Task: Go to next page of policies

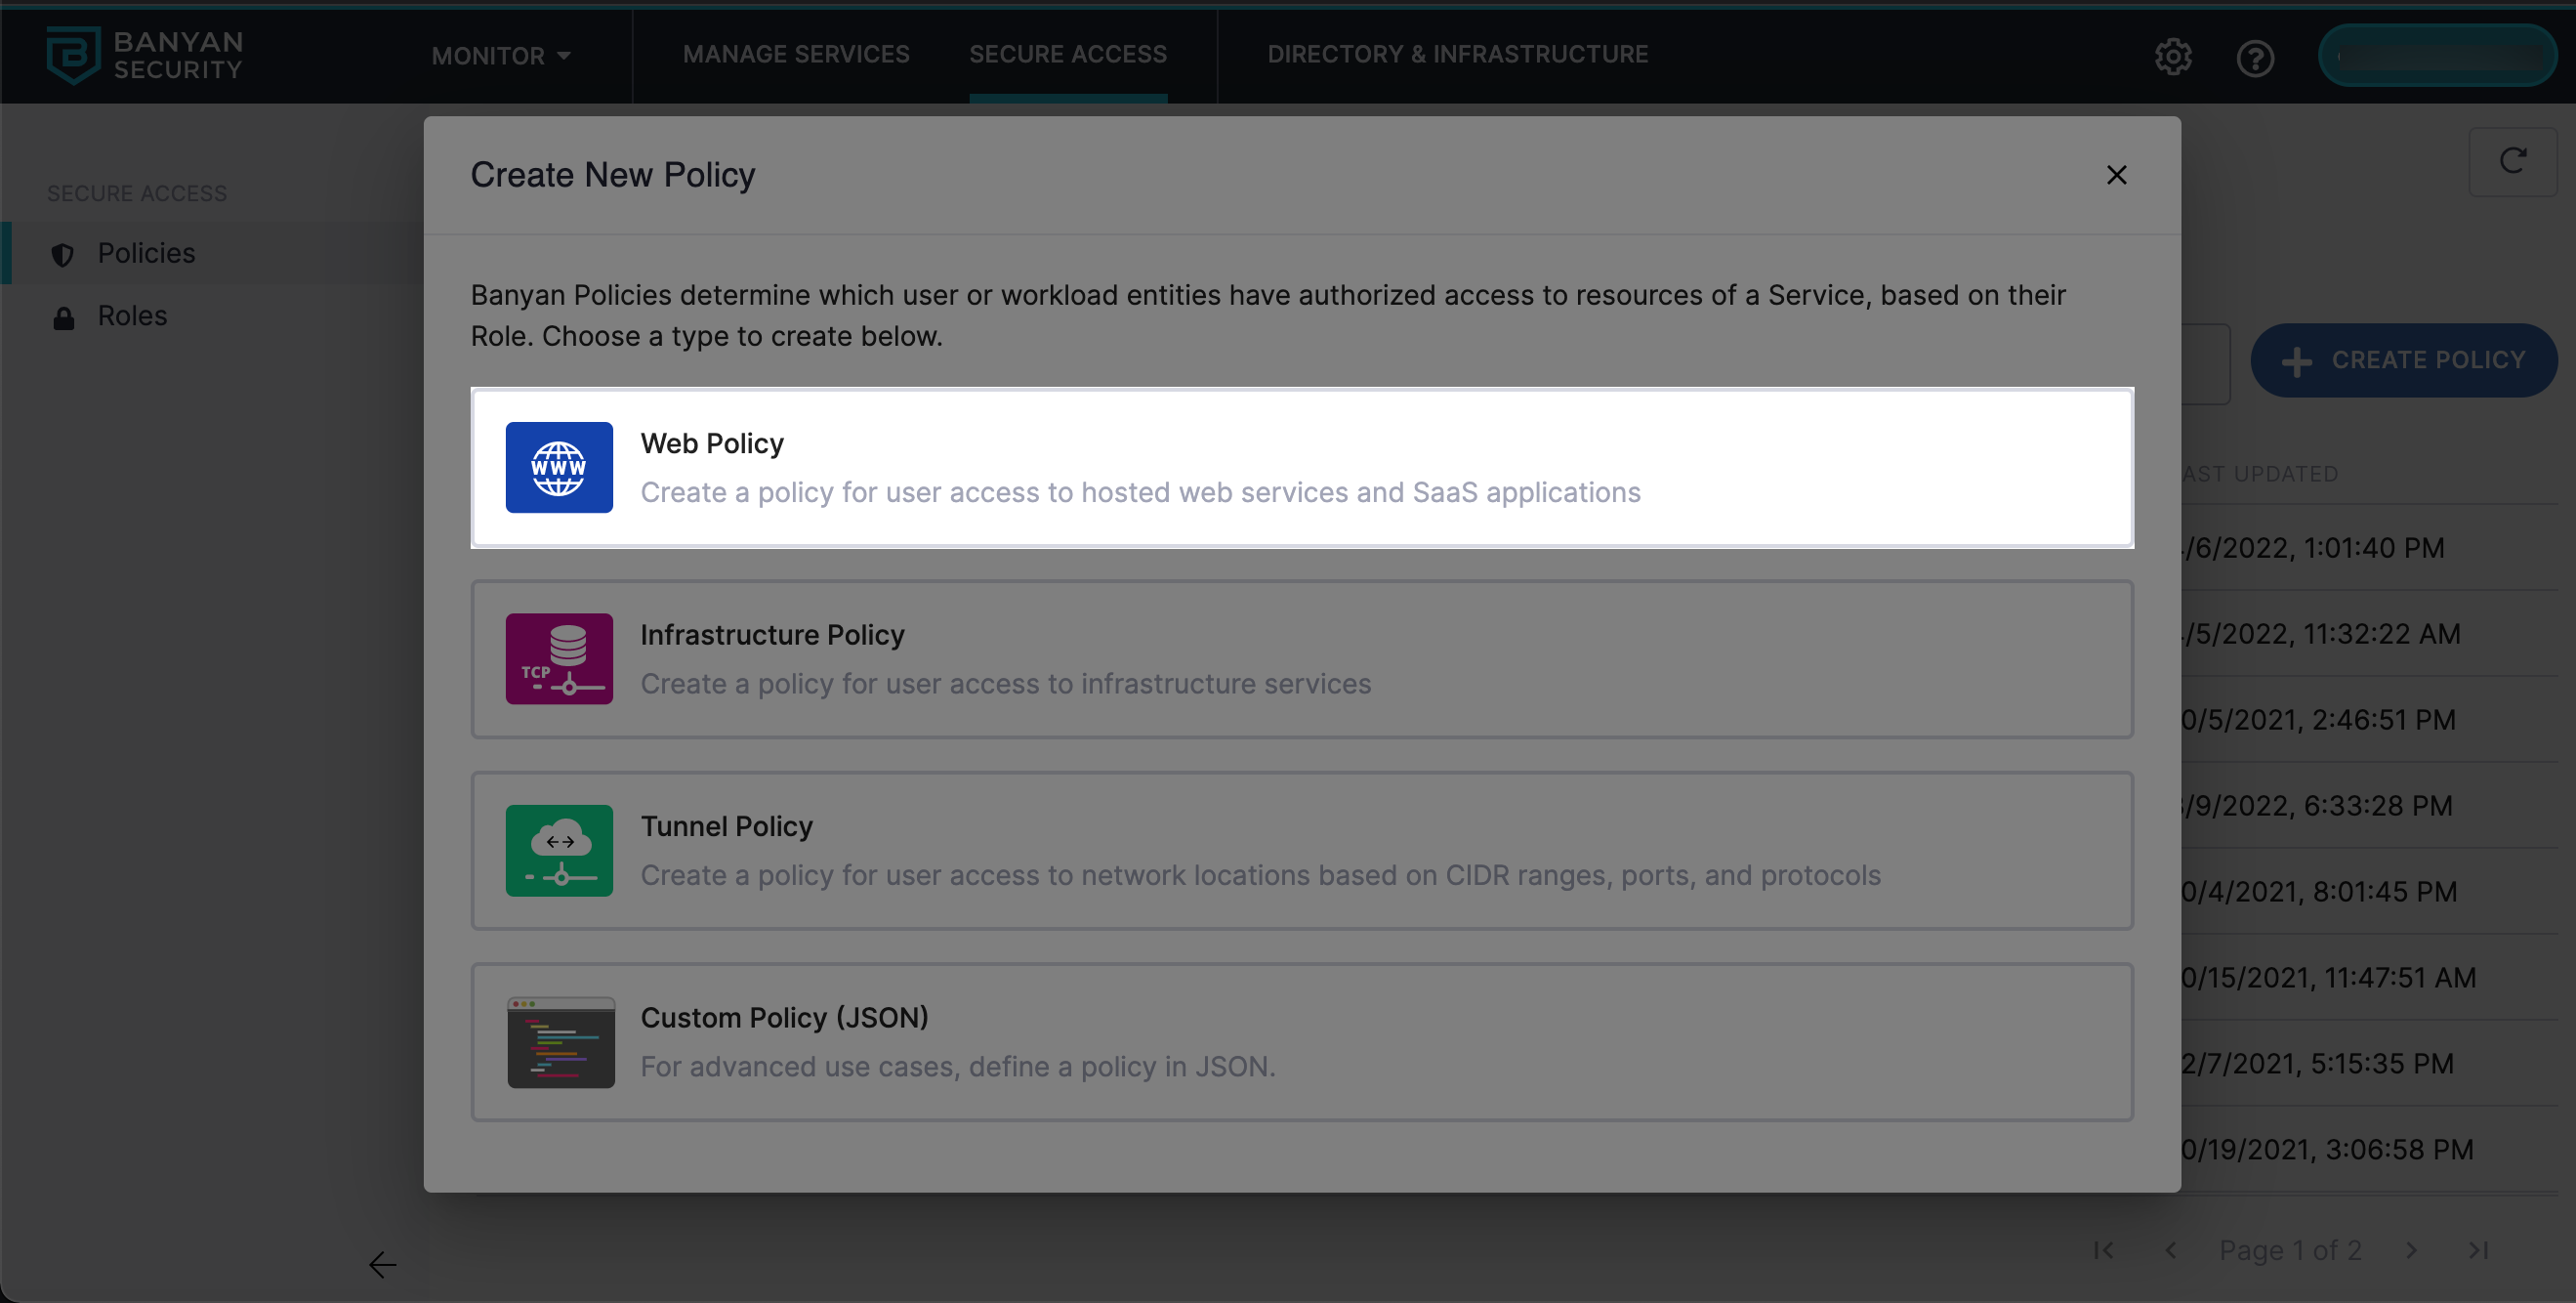Action: click(2411, 1250)
